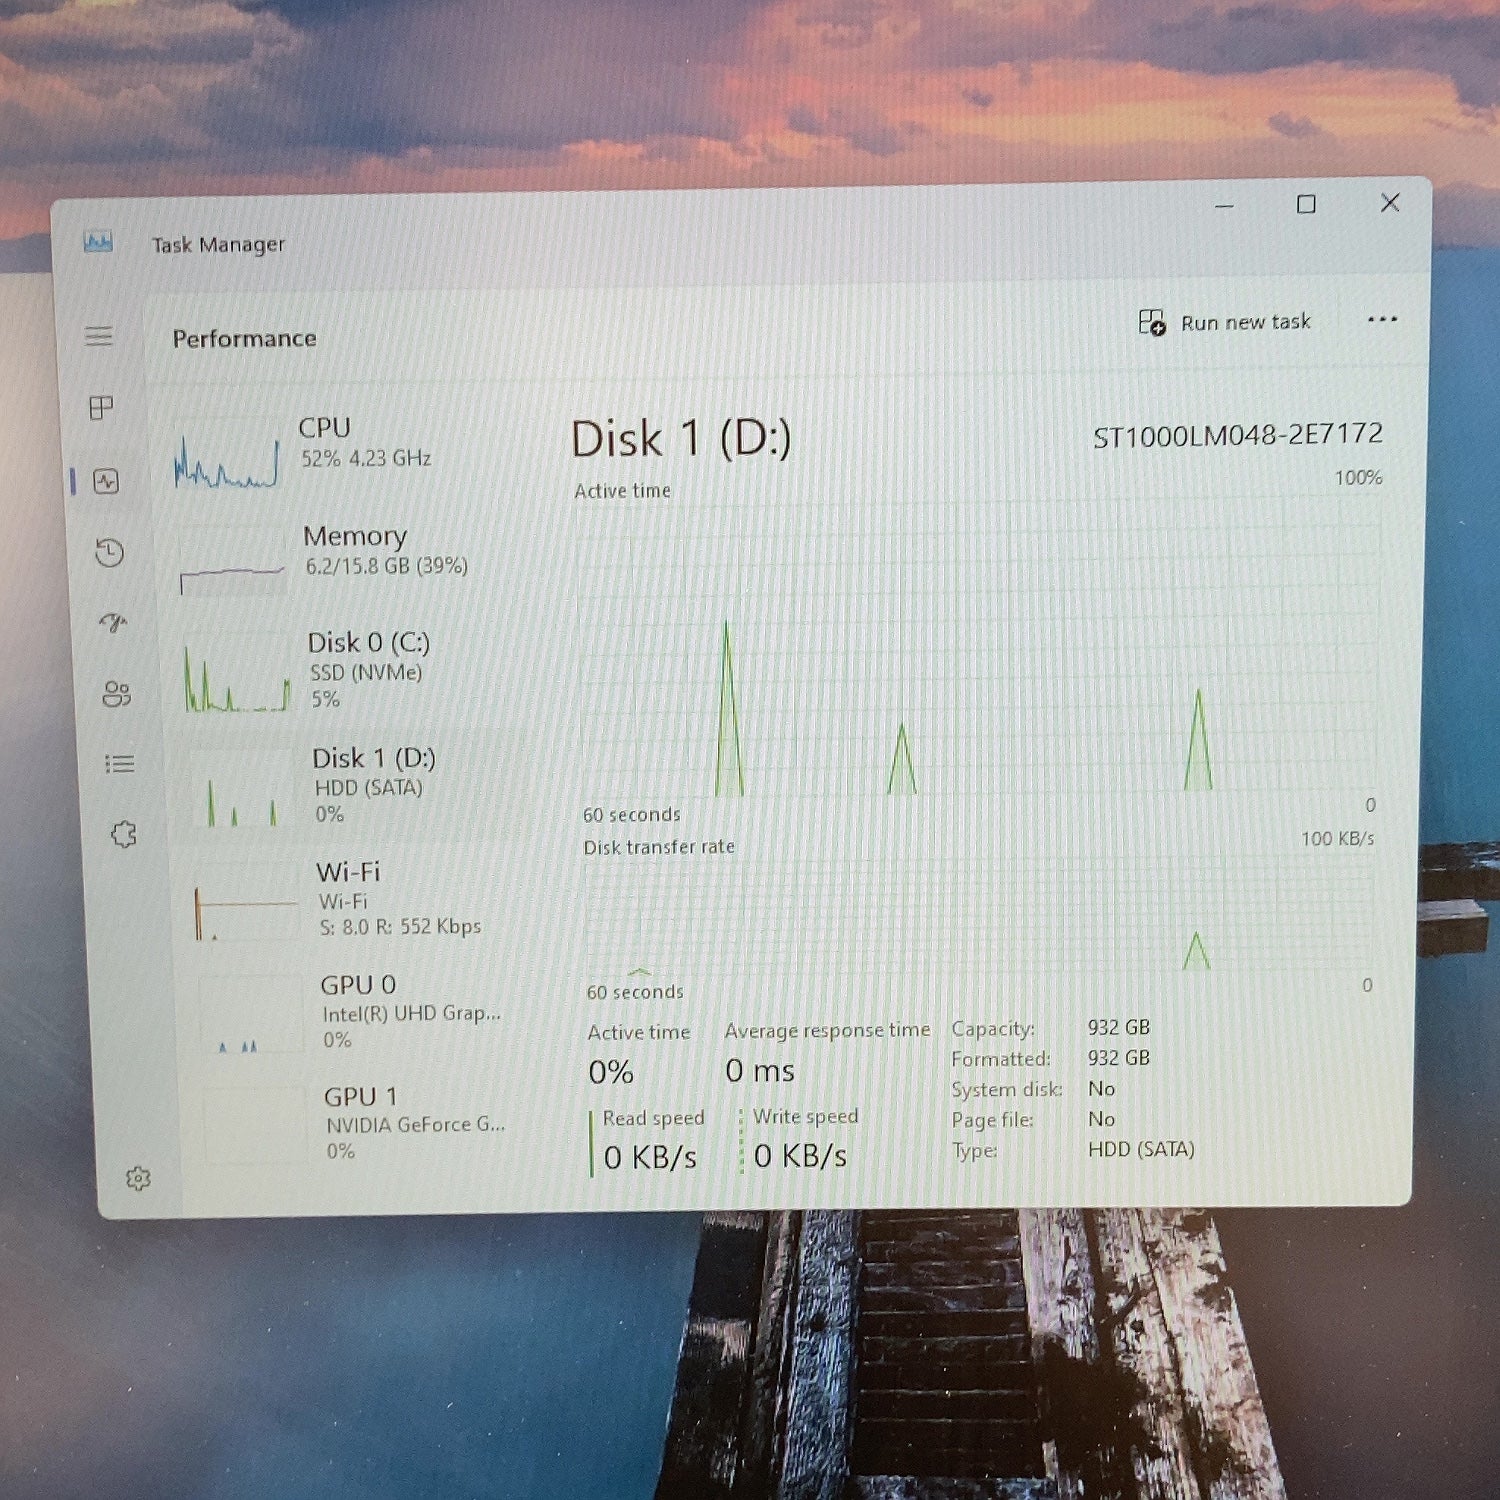Select the Memory performance entry
1500x1500 pixels.
coord(355,561)
